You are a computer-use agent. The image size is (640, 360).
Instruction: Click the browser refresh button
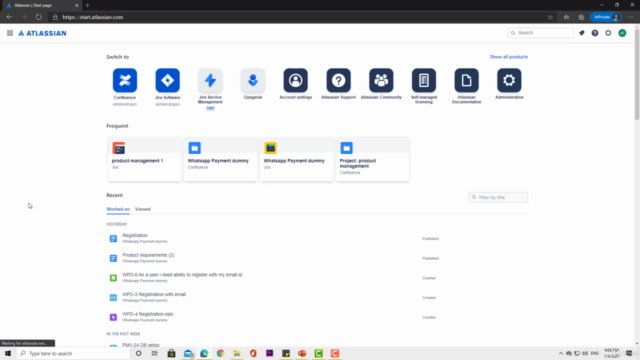pos(38,17)
